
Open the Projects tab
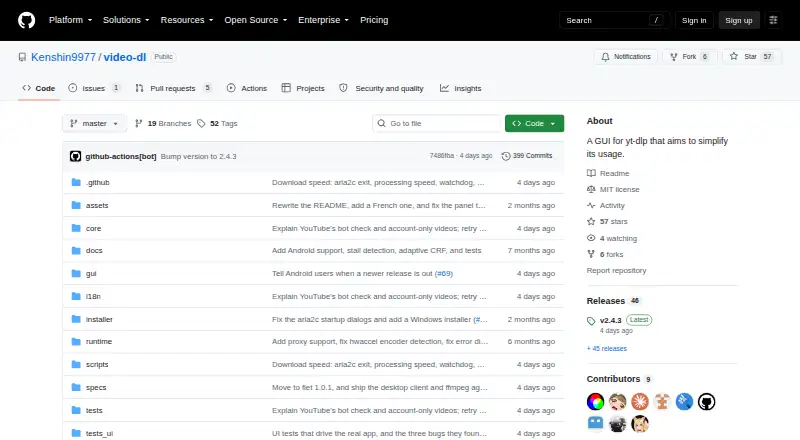pyautogui.click(x=303, y=88)
